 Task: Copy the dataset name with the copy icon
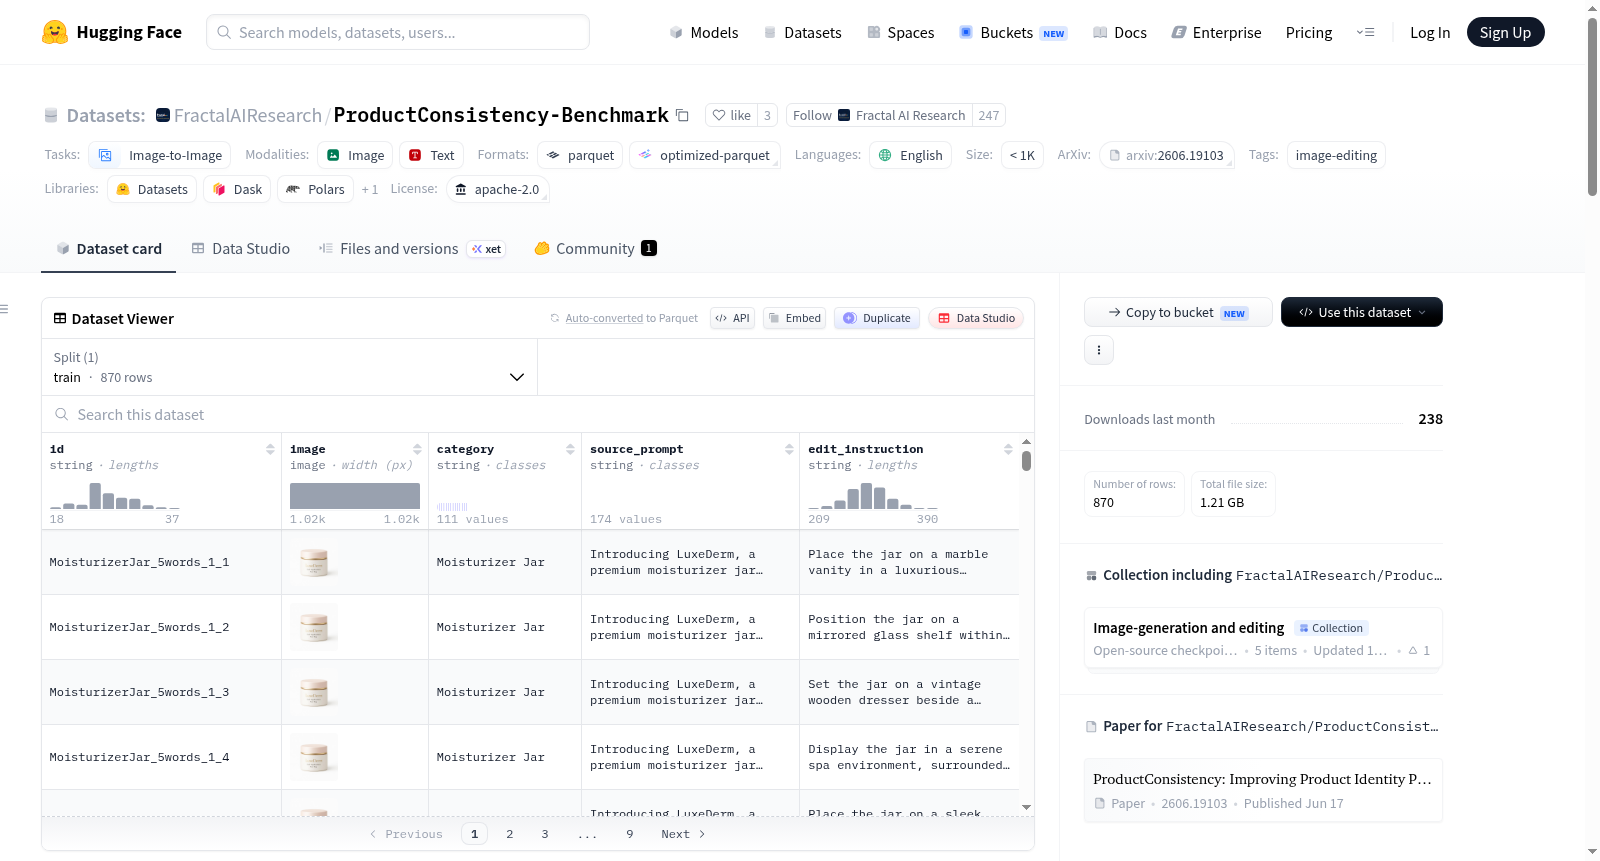click(x=682, y=115)
